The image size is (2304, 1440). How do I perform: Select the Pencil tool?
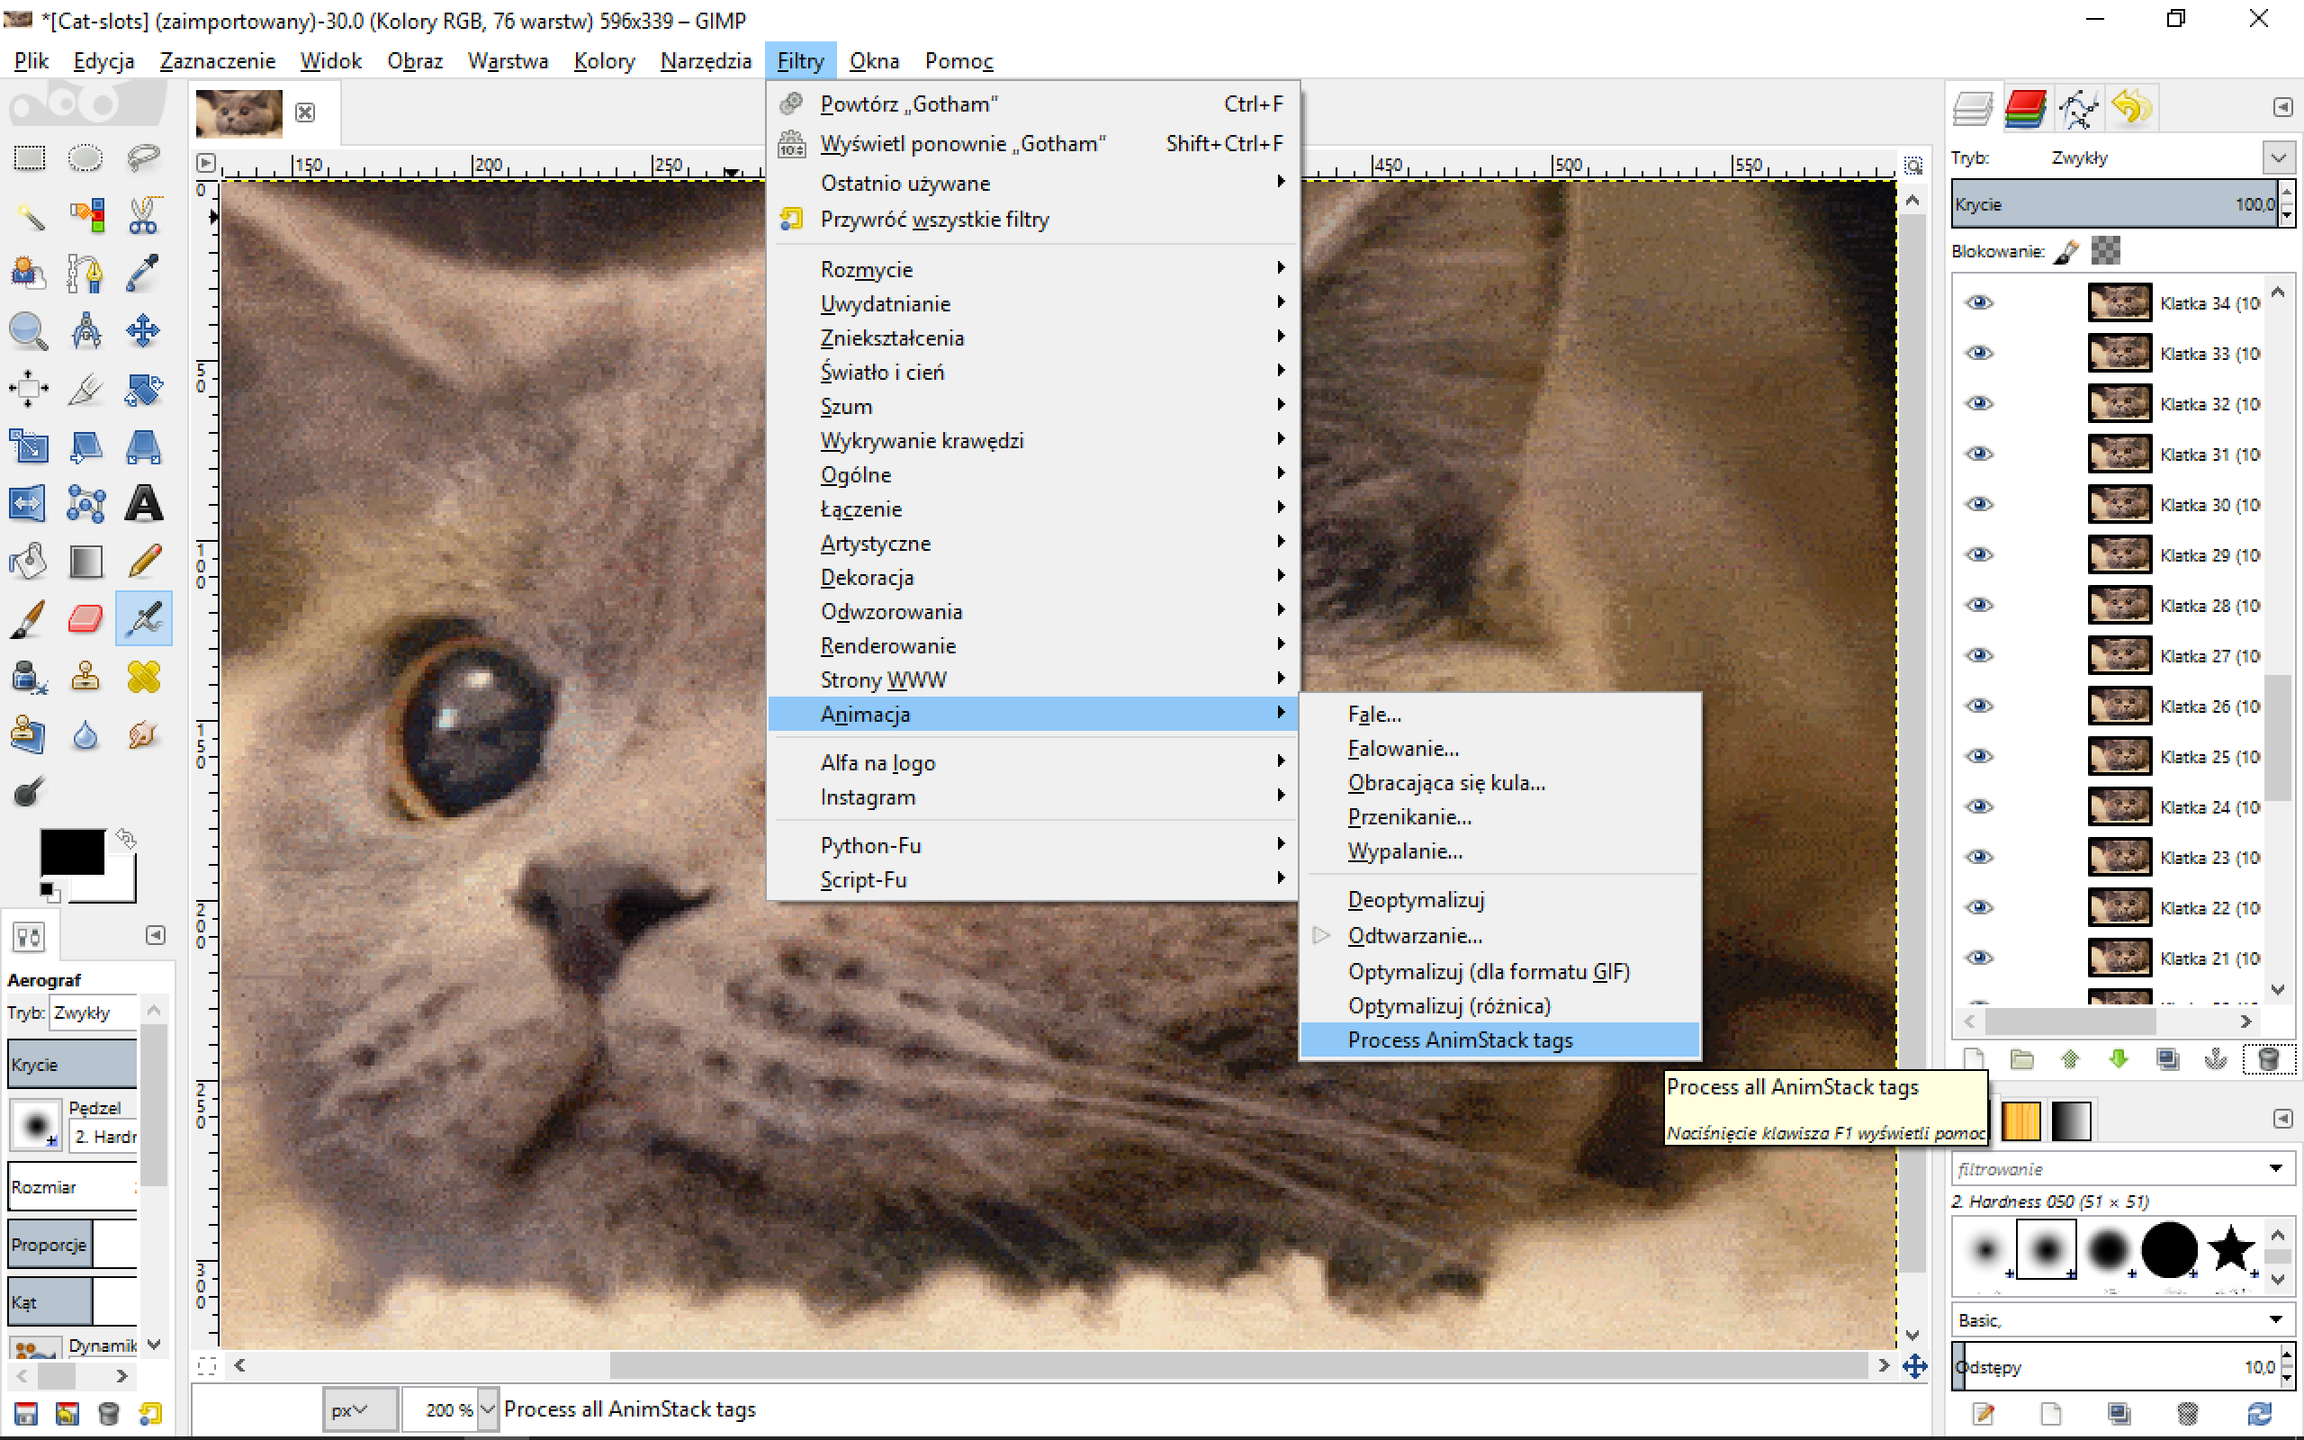[143, 561]
